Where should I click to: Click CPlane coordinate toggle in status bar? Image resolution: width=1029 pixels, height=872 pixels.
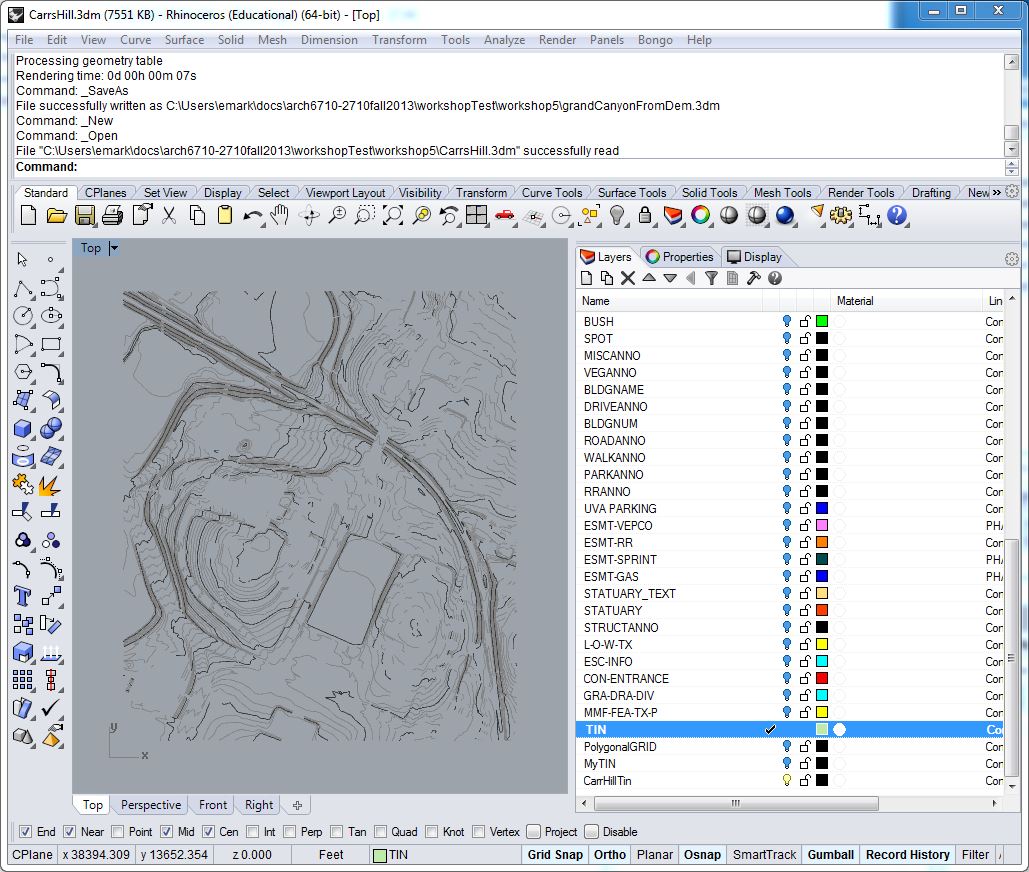32,855
